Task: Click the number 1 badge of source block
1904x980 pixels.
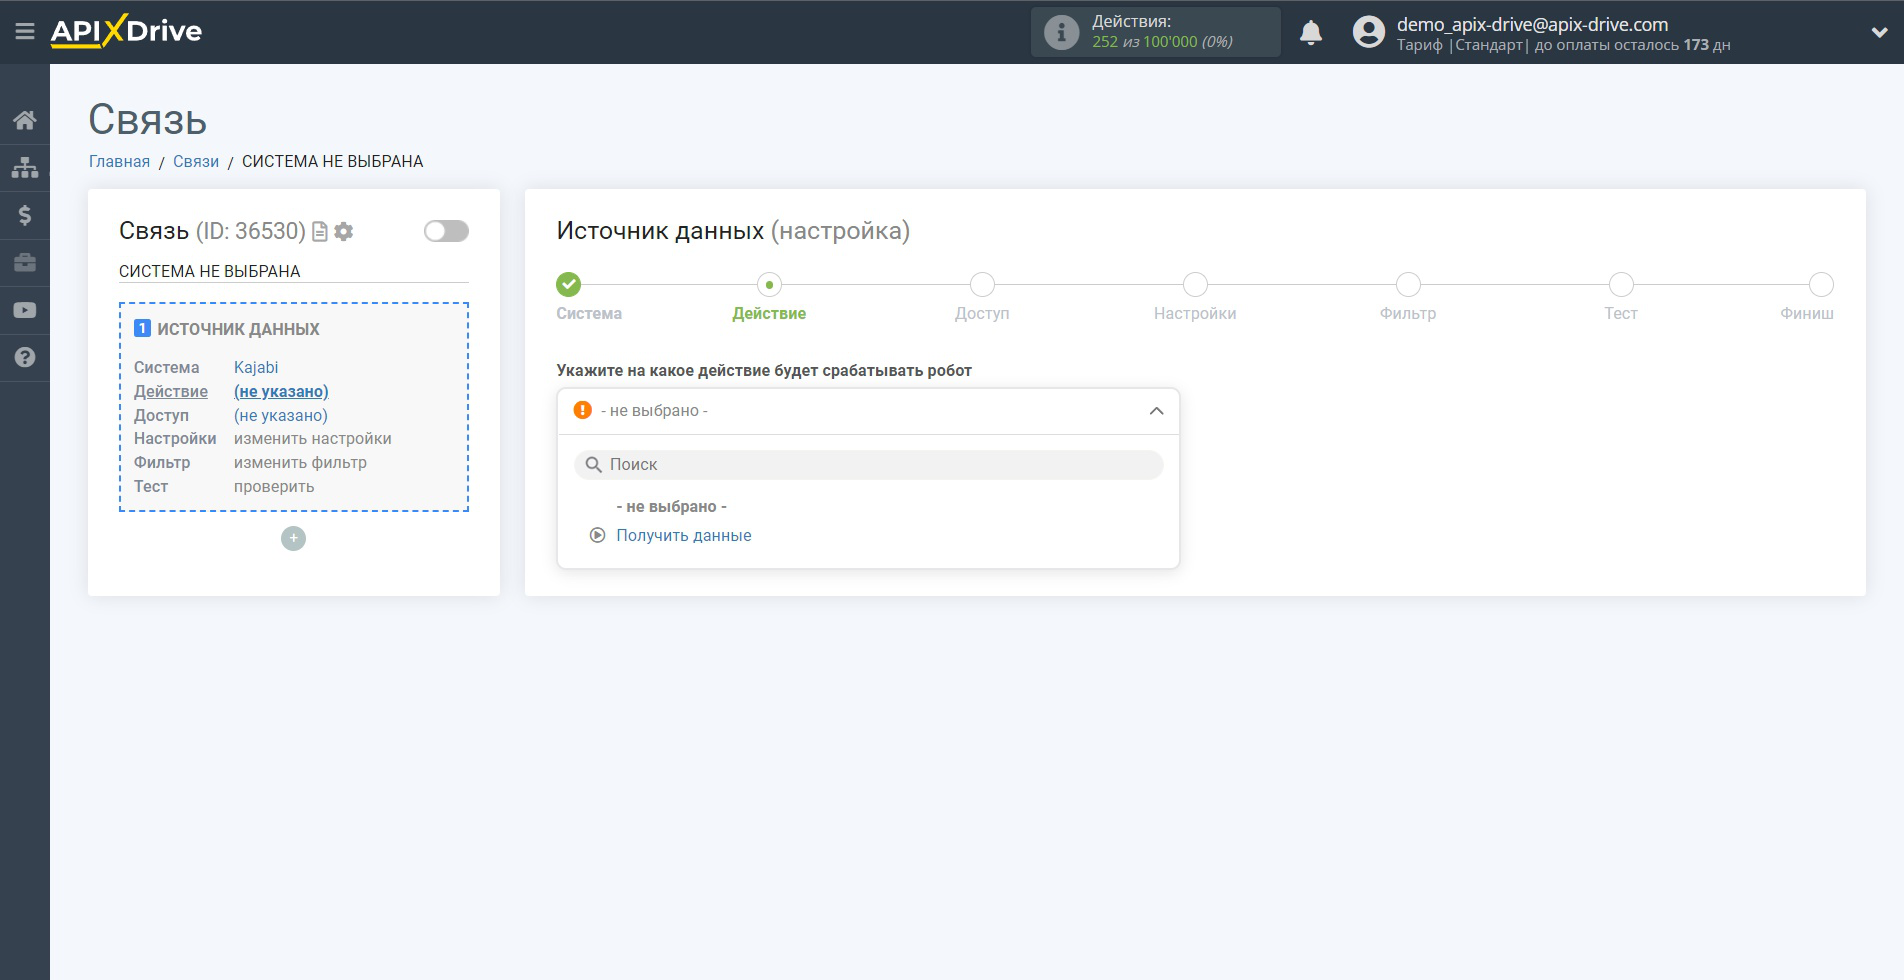Action: (x=142, y=328)
